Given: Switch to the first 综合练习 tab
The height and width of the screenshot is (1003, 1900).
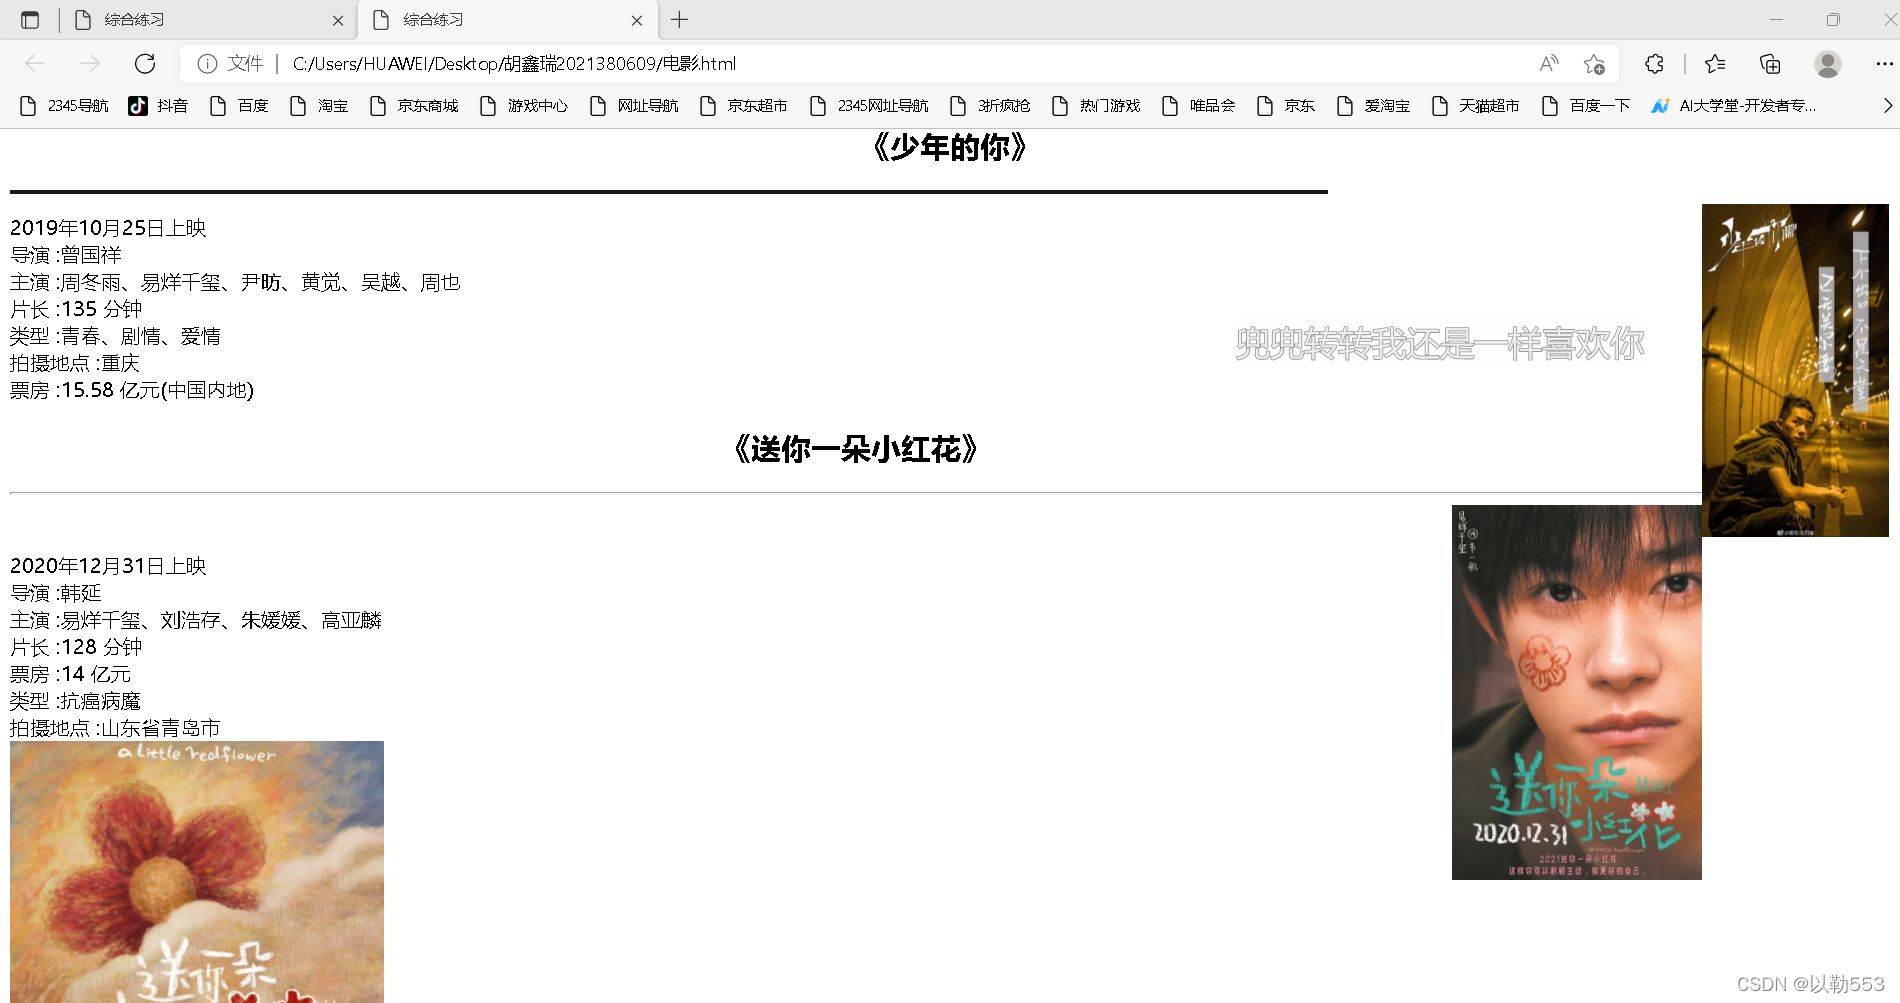Looking at the screenshot, I should [208, 20].
